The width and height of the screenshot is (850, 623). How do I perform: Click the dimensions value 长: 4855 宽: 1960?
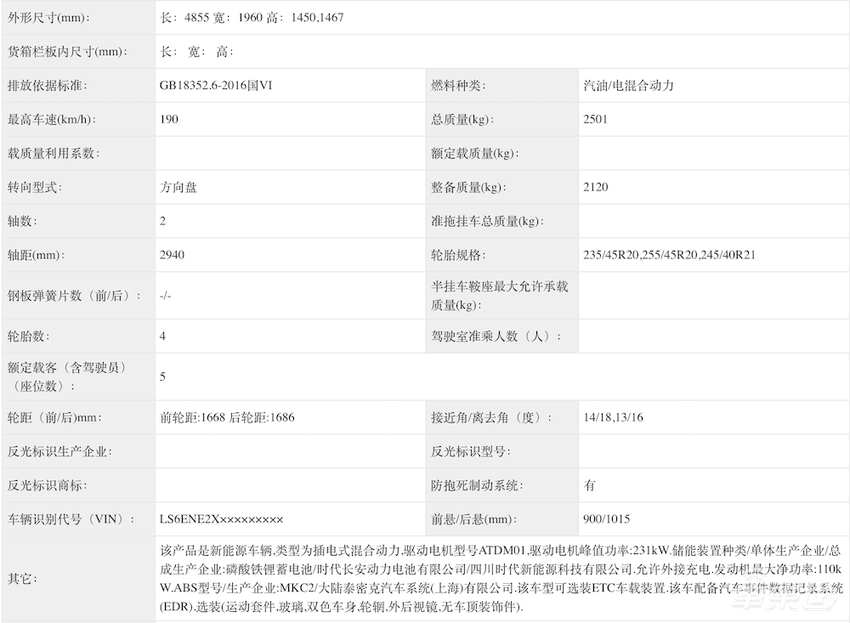pos(250,17)
